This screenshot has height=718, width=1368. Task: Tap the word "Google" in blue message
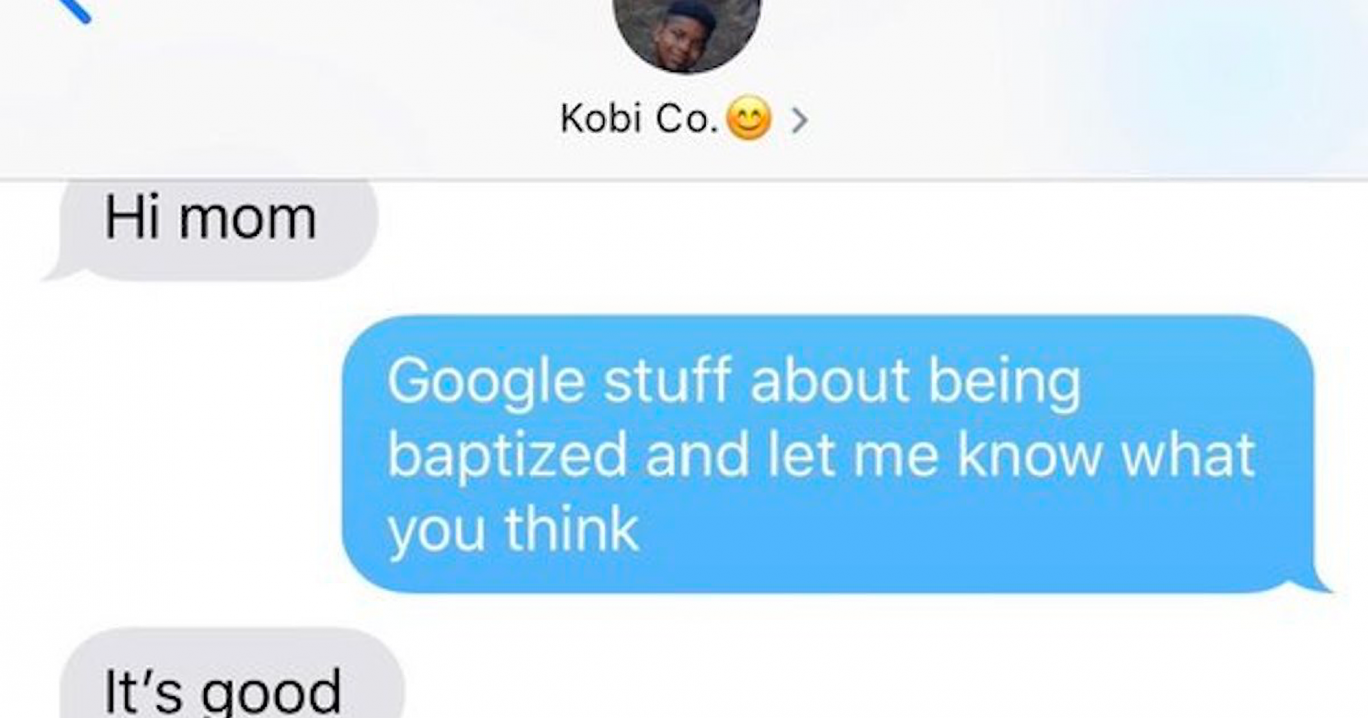tap(486, 384)
